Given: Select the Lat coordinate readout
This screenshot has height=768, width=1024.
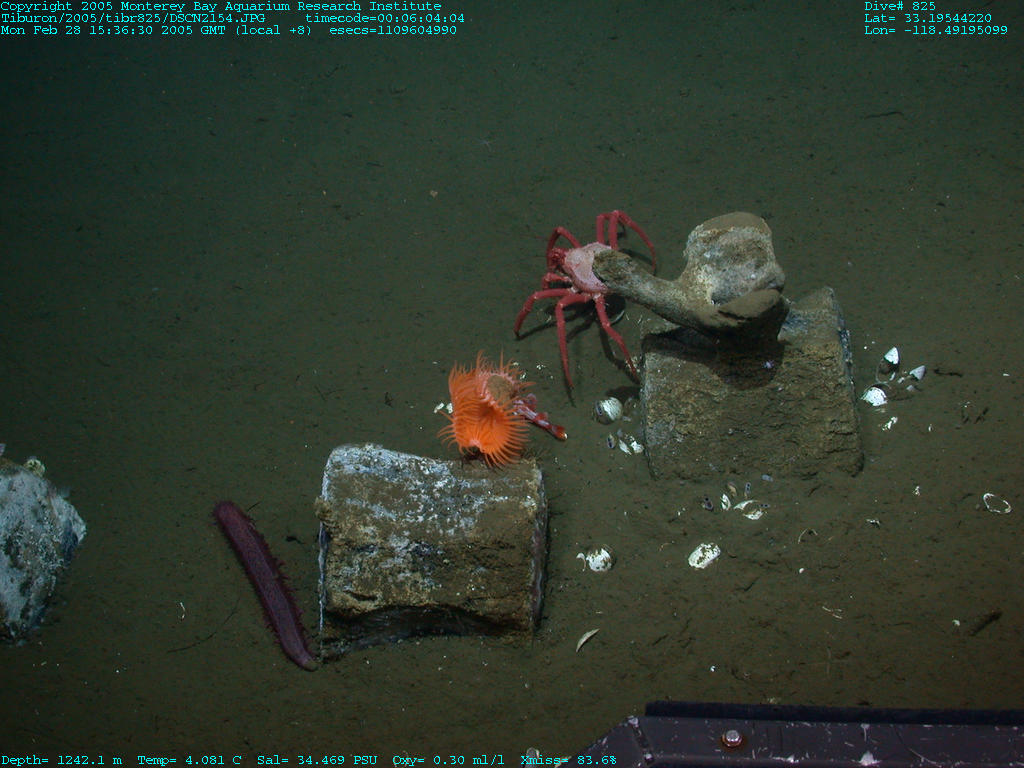Looking at the screenshot, I should tap(928, 18).
